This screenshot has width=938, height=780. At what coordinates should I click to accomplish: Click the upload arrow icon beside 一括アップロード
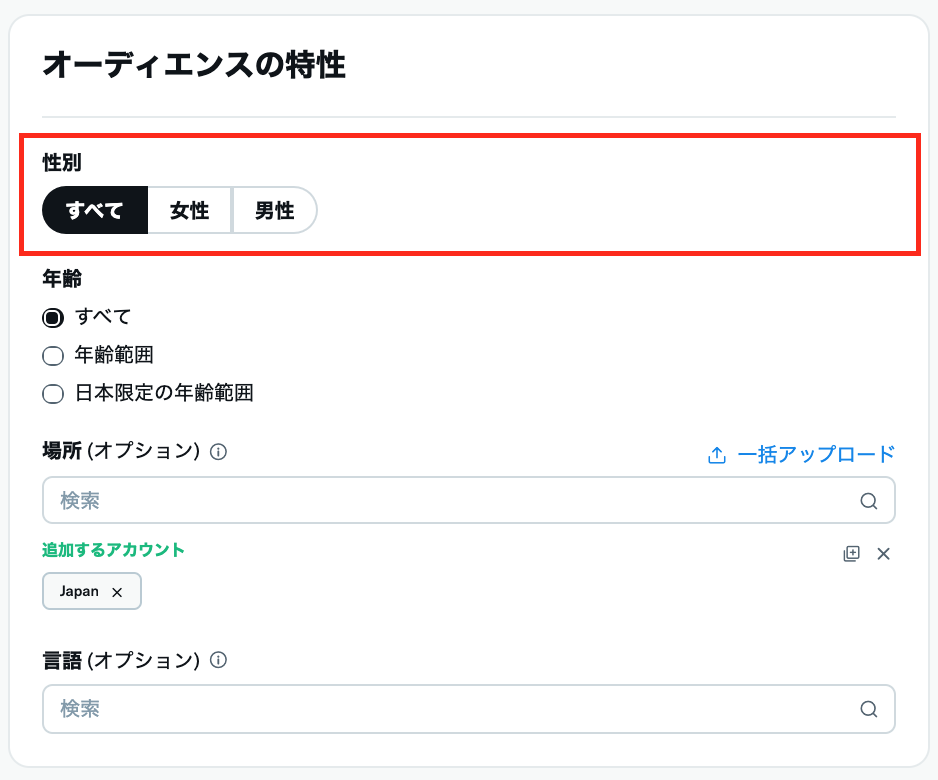click(716, 456)
